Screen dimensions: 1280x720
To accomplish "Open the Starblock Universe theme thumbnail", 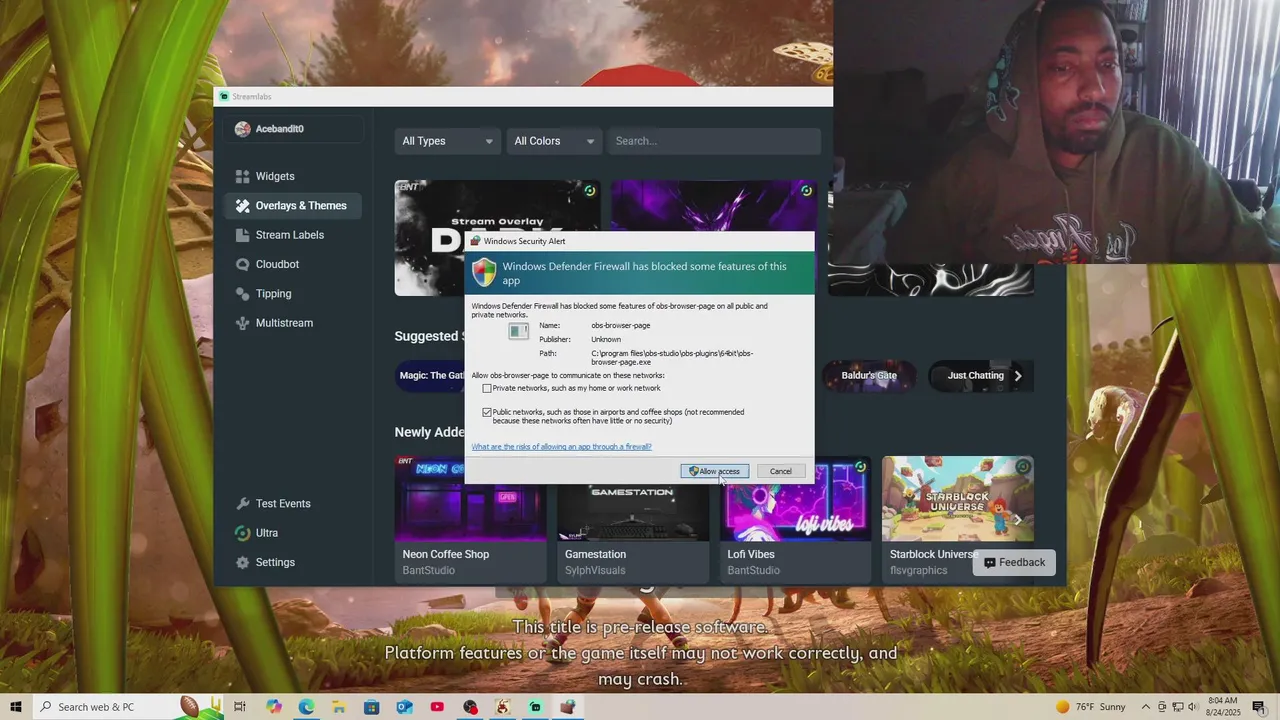I will click(958, 499).
